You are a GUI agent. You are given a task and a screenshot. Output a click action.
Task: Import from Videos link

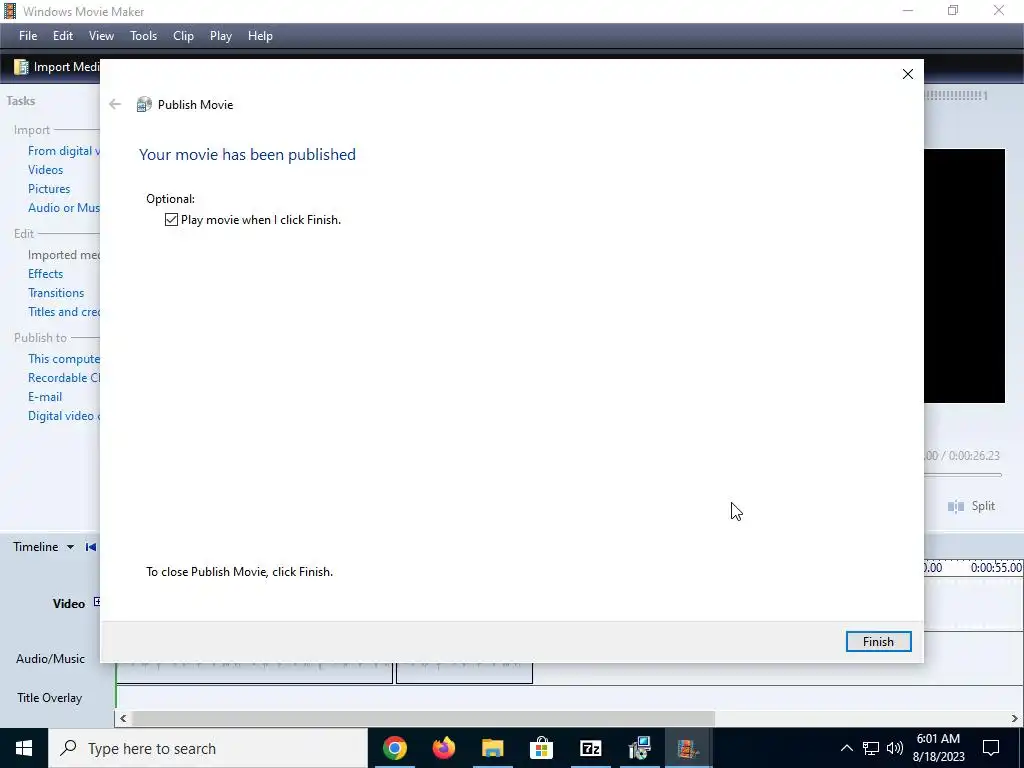coord(45,170)
